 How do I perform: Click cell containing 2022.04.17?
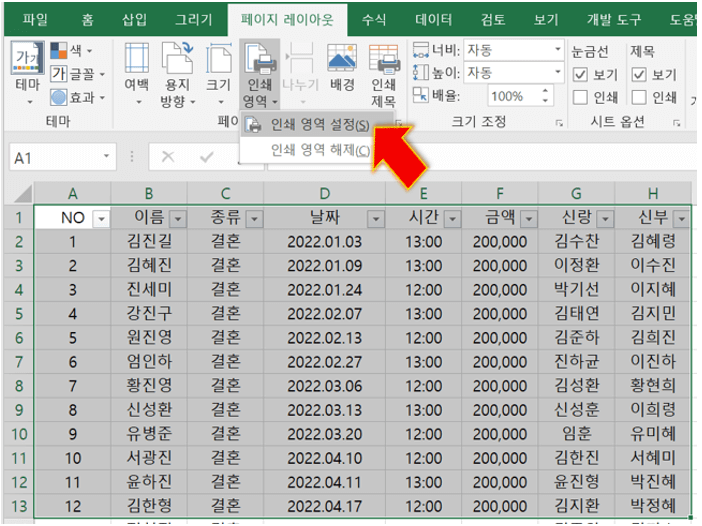click(x=325, y=506)
